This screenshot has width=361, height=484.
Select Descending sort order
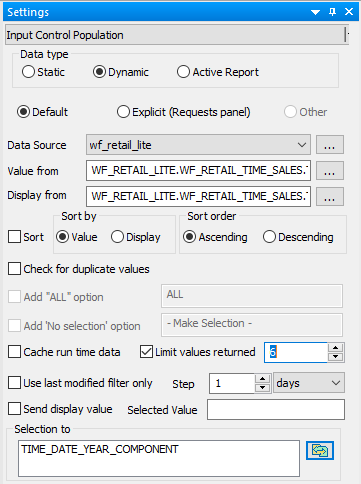pyautogui.click(x=298, y=237)
